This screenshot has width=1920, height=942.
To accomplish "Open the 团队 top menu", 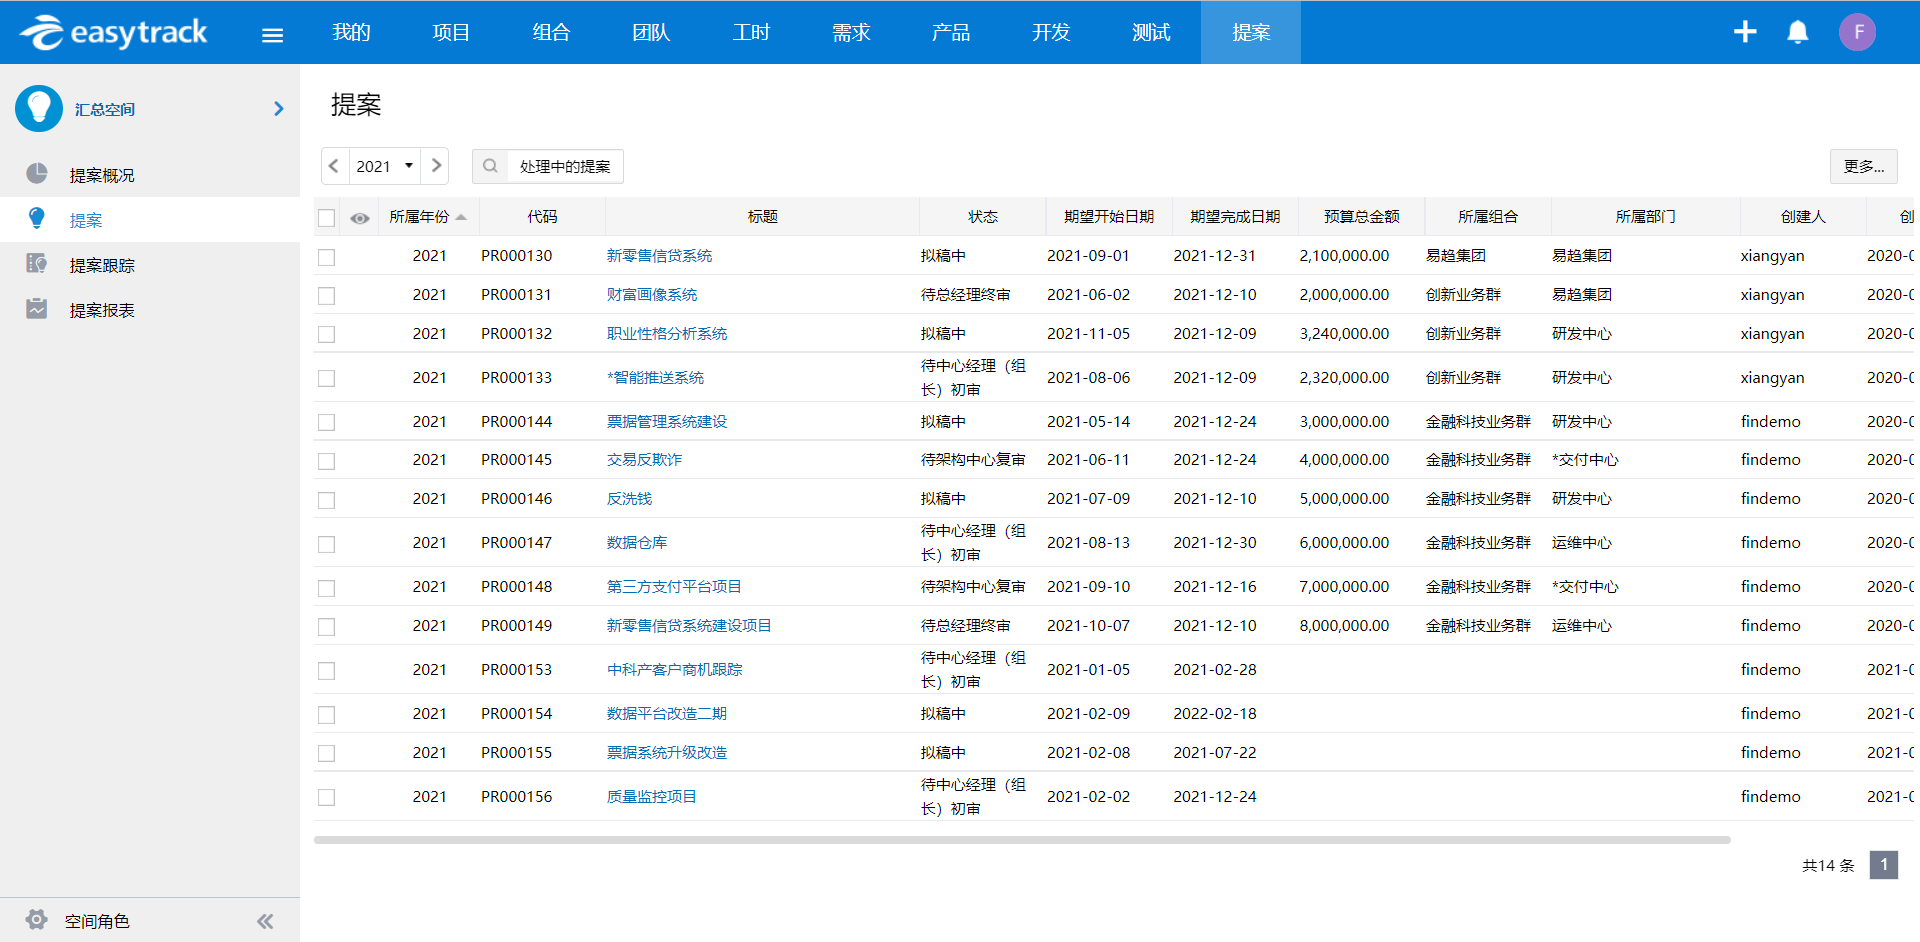I will point(651,32).
